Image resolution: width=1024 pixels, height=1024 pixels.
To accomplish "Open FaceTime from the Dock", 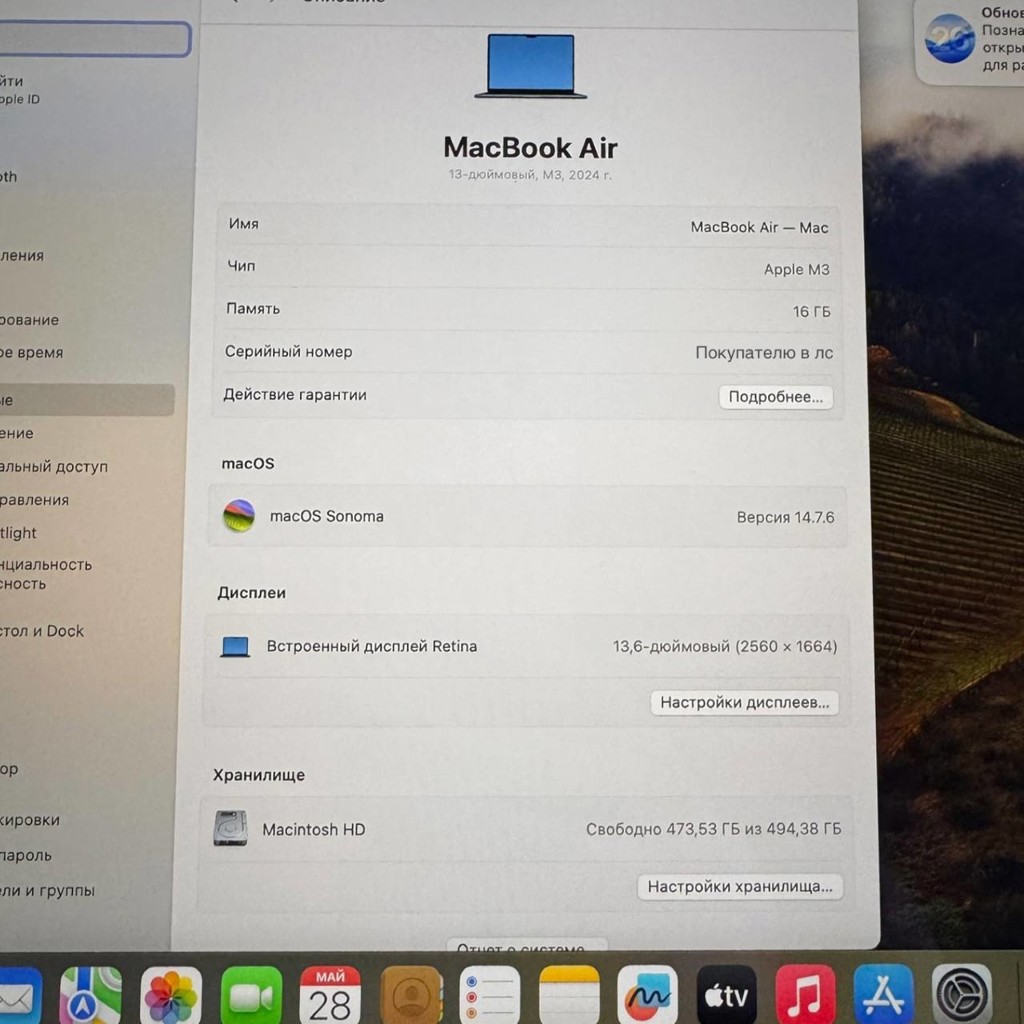I will (x=251, y=995).
